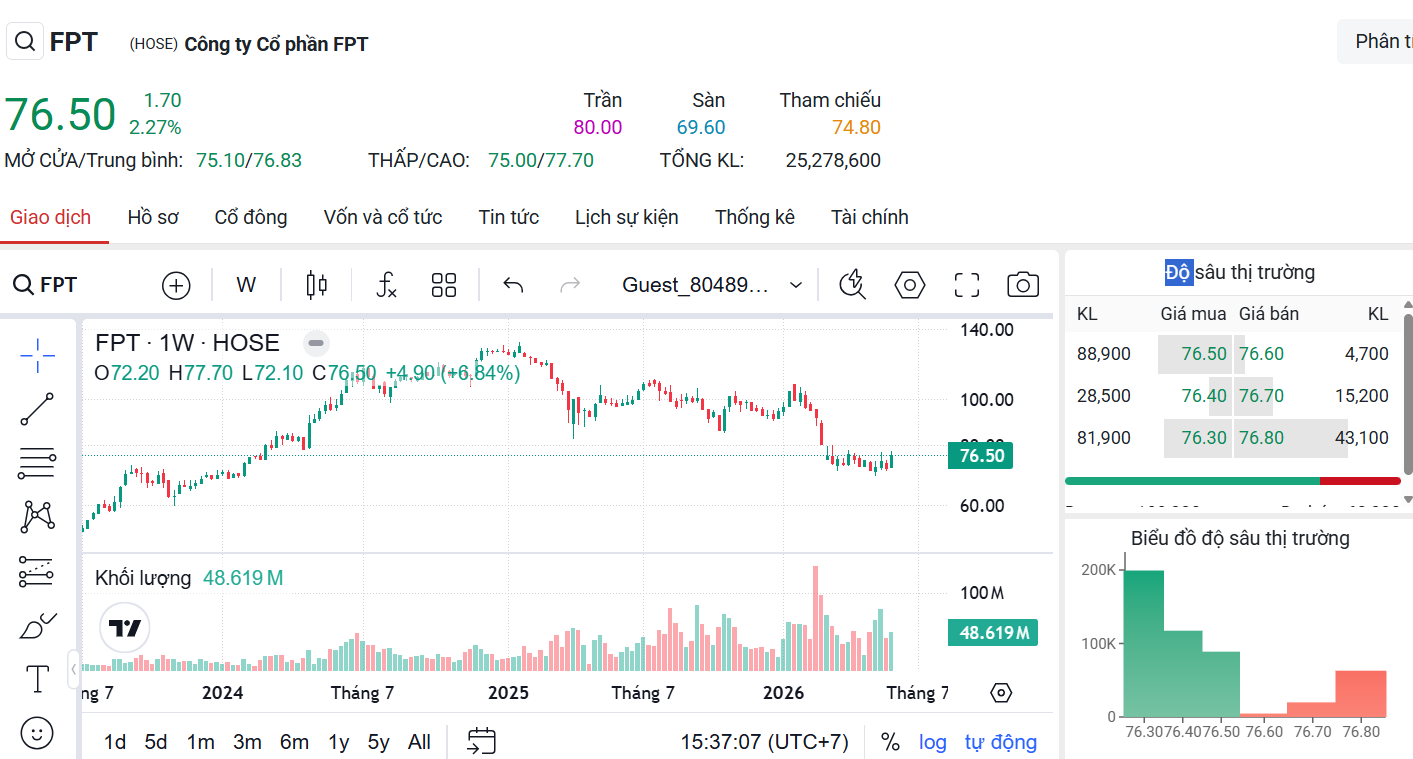Click the buy/sell ratio bar

pyautogui.click(x=1233, y=481)
